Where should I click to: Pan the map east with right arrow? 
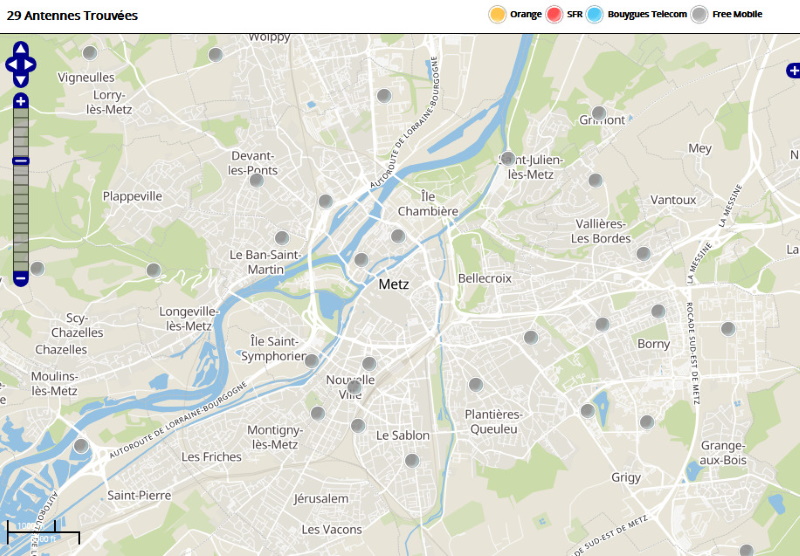pyautogui.click(x=31, y=65)
